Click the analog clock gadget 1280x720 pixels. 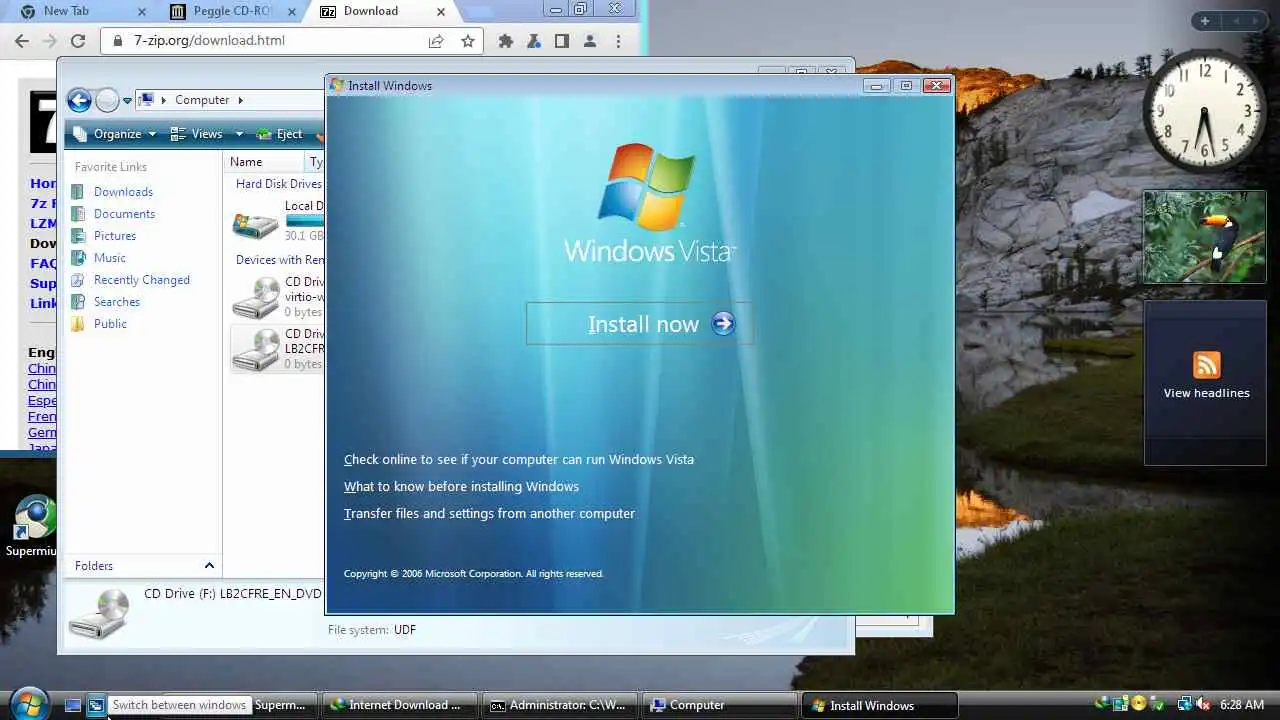point(1203,111)
